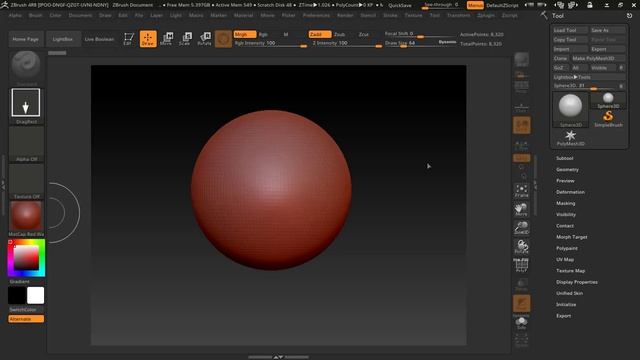Viewport: 640px width, 360px height.
Task: Open the Alpha Off selector
Action: (x=26, y=144)
